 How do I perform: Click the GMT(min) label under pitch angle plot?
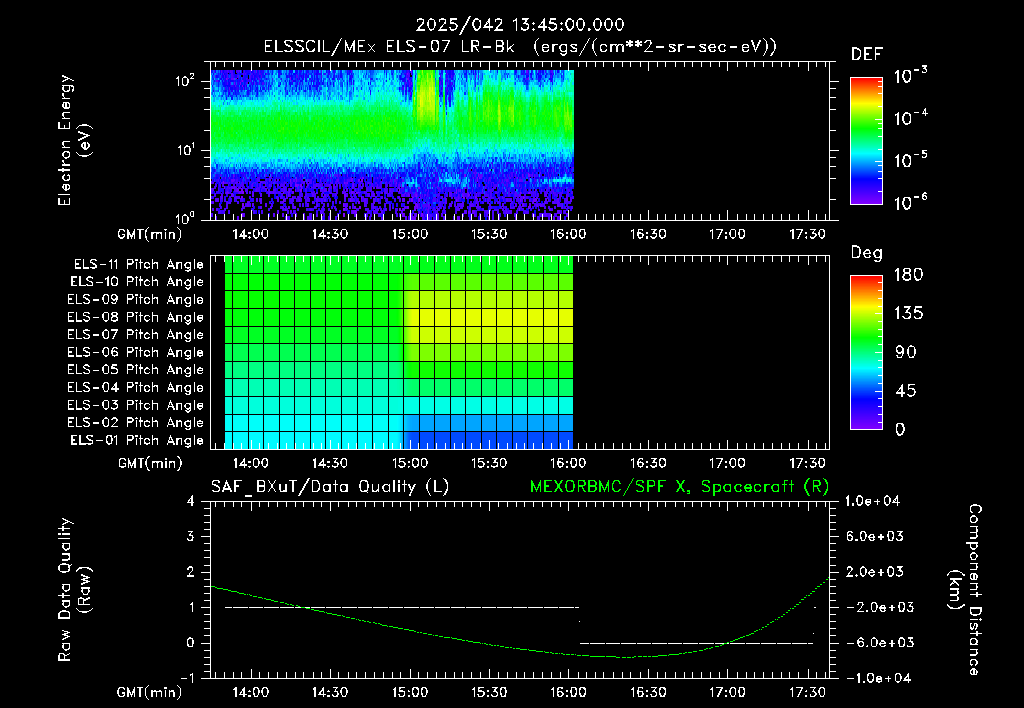(x=149, y=464)
